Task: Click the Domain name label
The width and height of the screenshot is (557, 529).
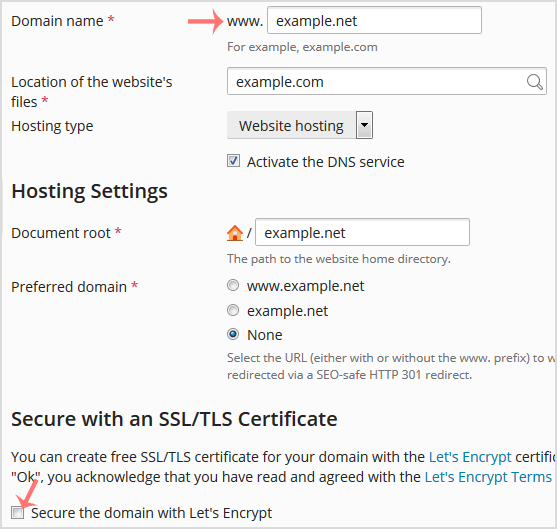Action: 57,21
